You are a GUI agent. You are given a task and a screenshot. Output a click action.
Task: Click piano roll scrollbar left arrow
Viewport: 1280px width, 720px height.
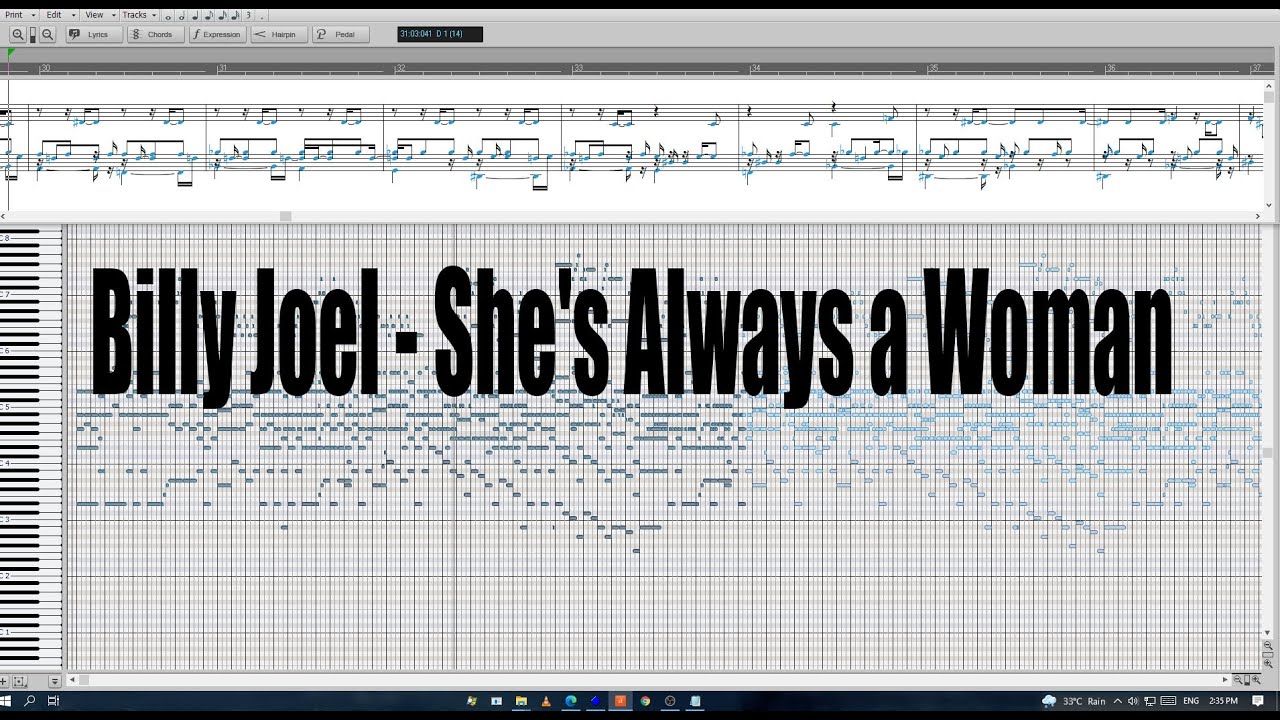point(72,680)
